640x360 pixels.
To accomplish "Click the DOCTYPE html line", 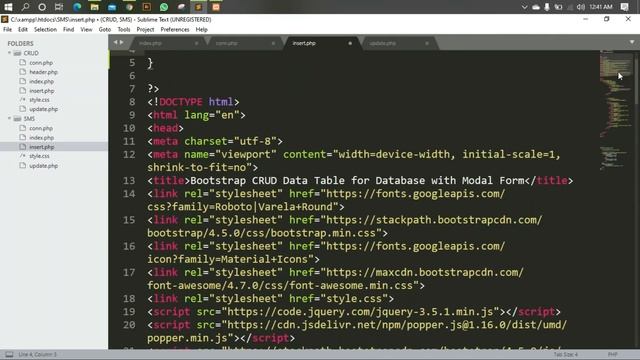I will pyautogui.click(x=193, y=102).
